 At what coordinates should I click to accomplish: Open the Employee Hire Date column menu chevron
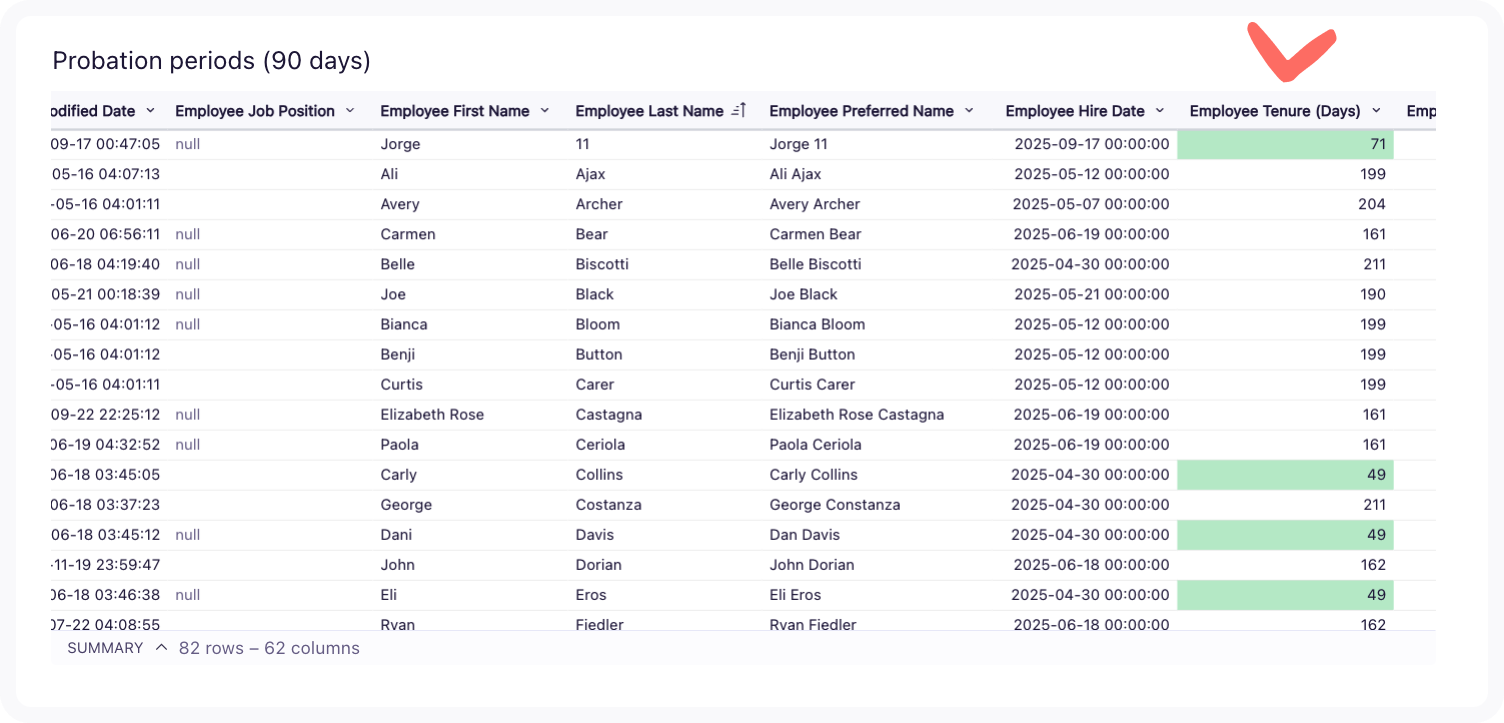pos(1159,111)
